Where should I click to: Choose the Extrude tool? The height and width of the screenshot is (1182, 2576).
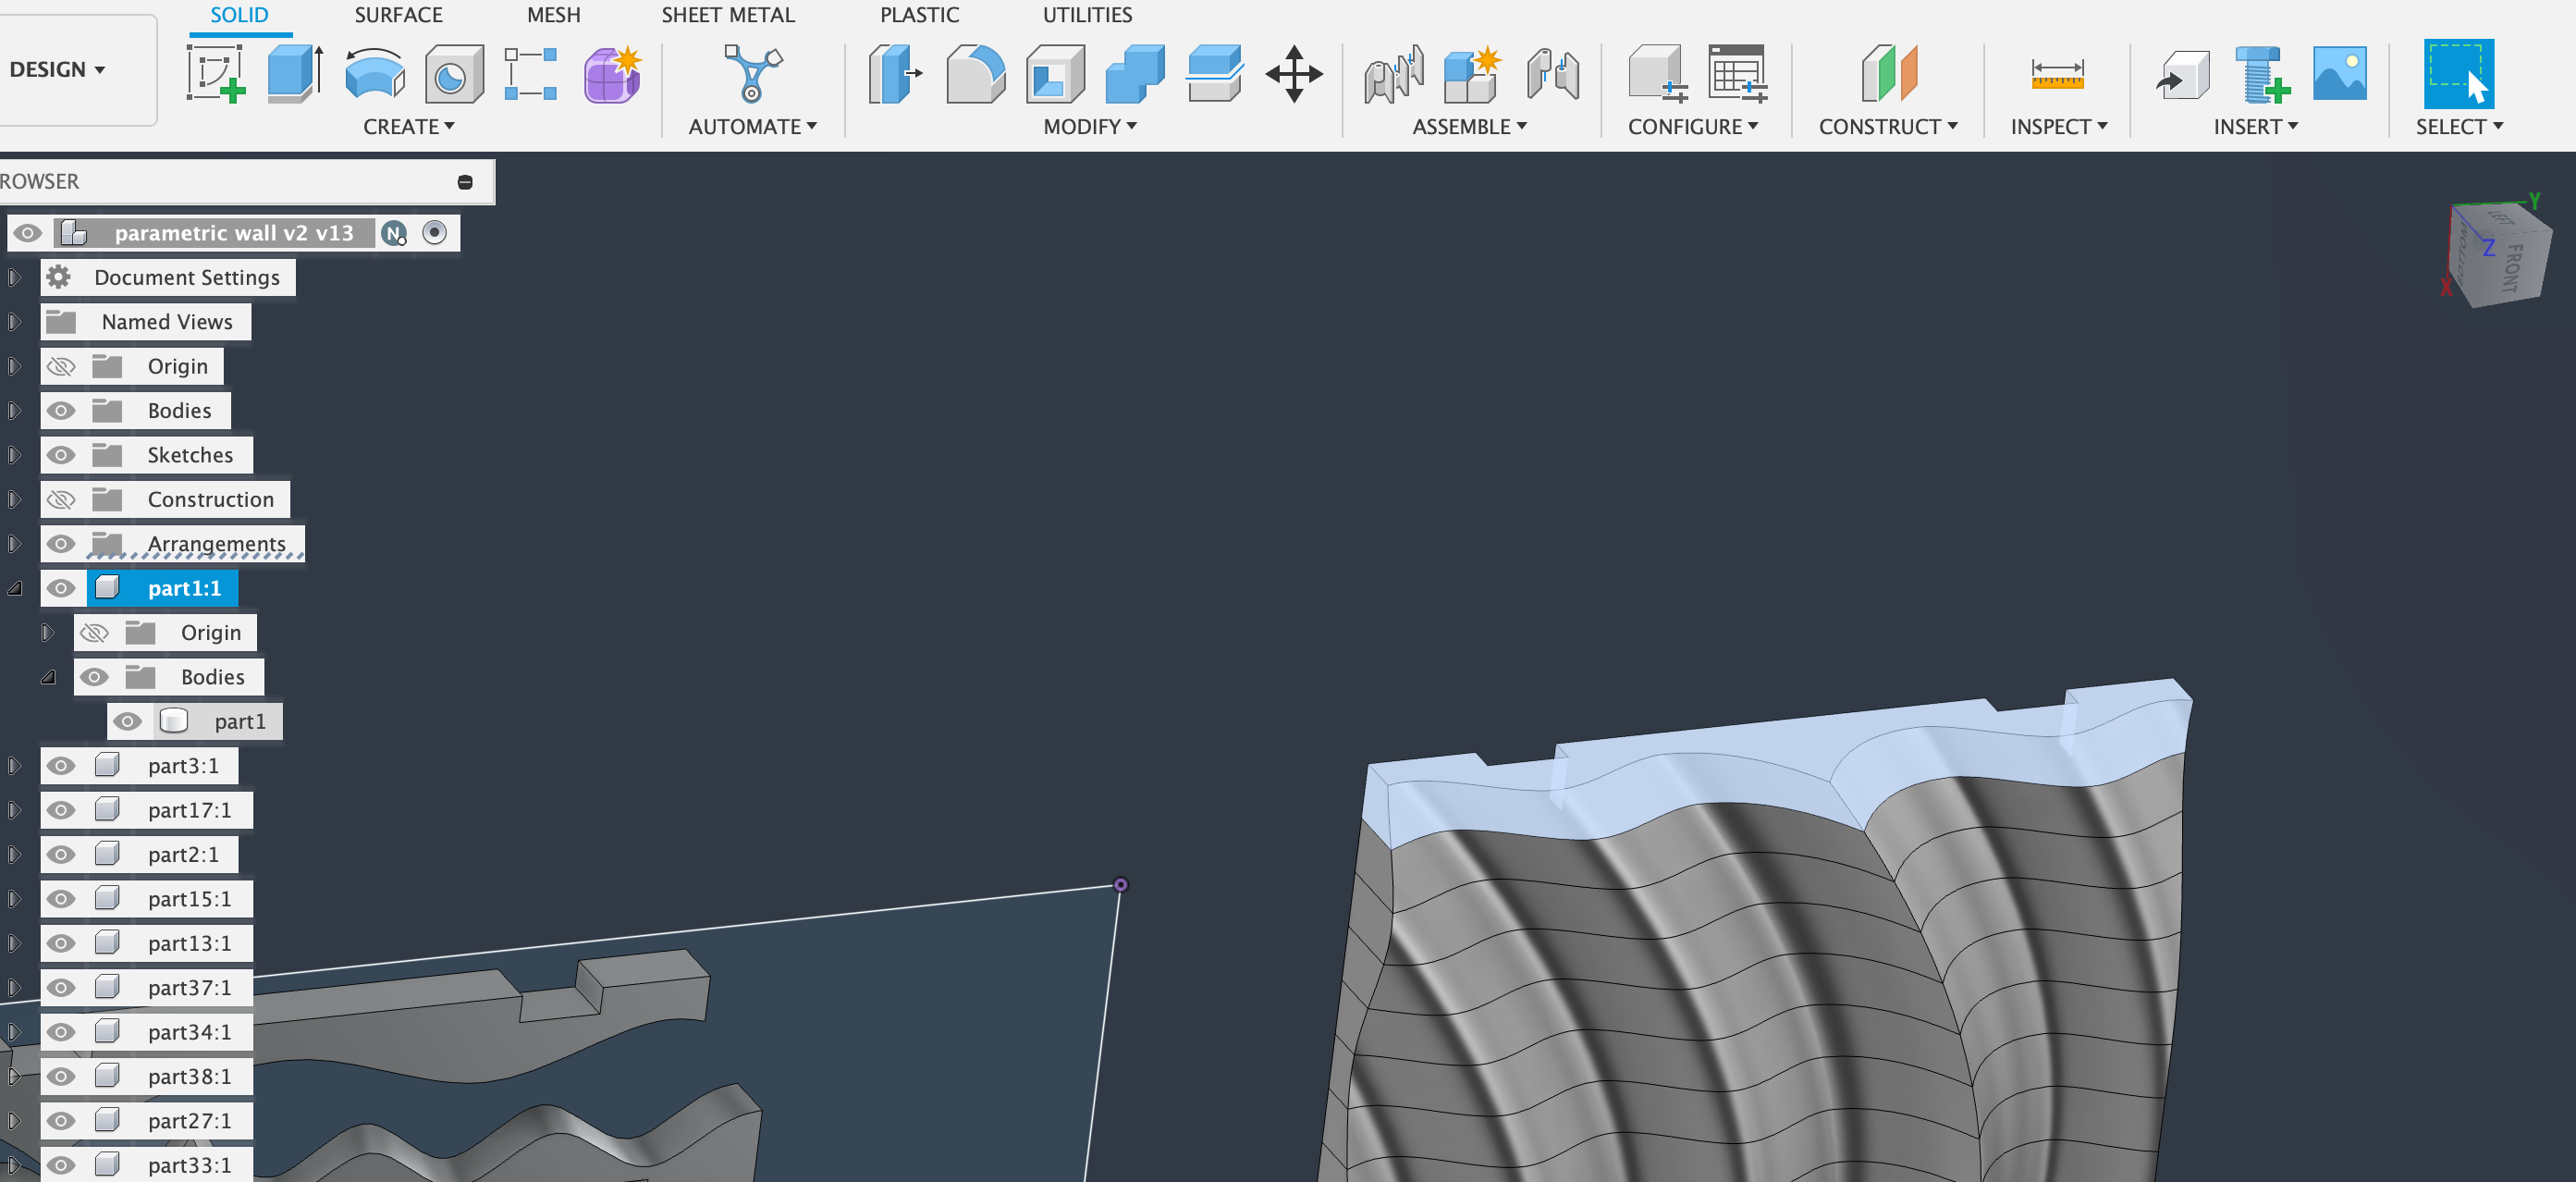click(295, 73)
